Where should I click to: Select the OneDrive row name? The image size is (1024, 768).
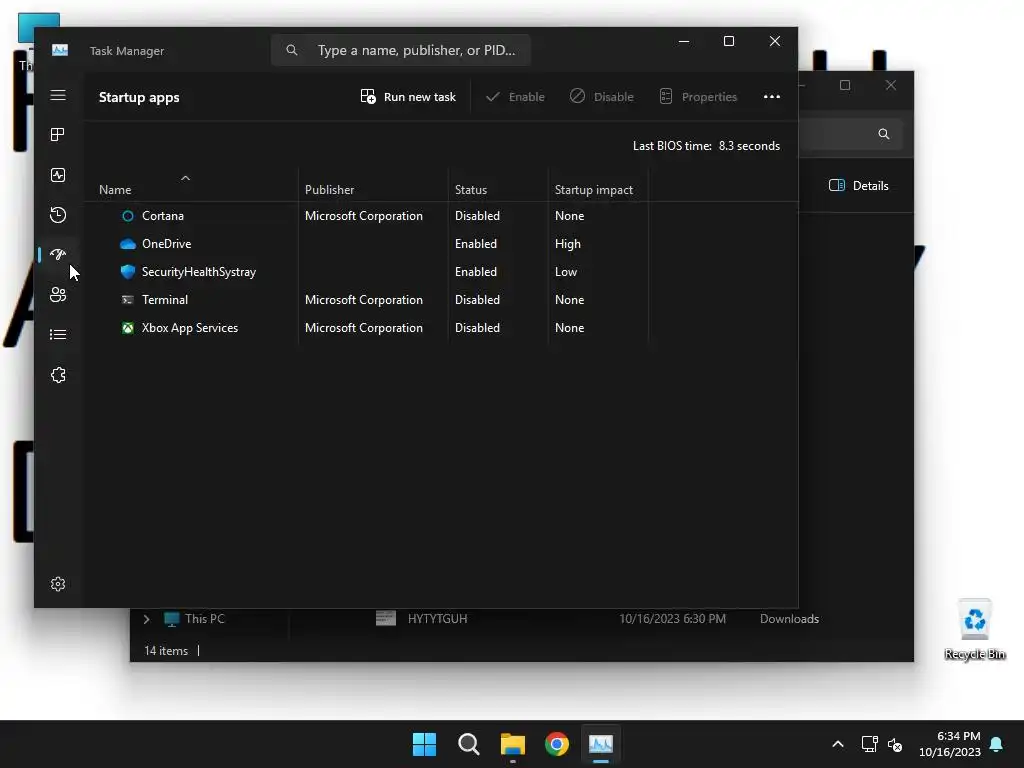(167, 244)
